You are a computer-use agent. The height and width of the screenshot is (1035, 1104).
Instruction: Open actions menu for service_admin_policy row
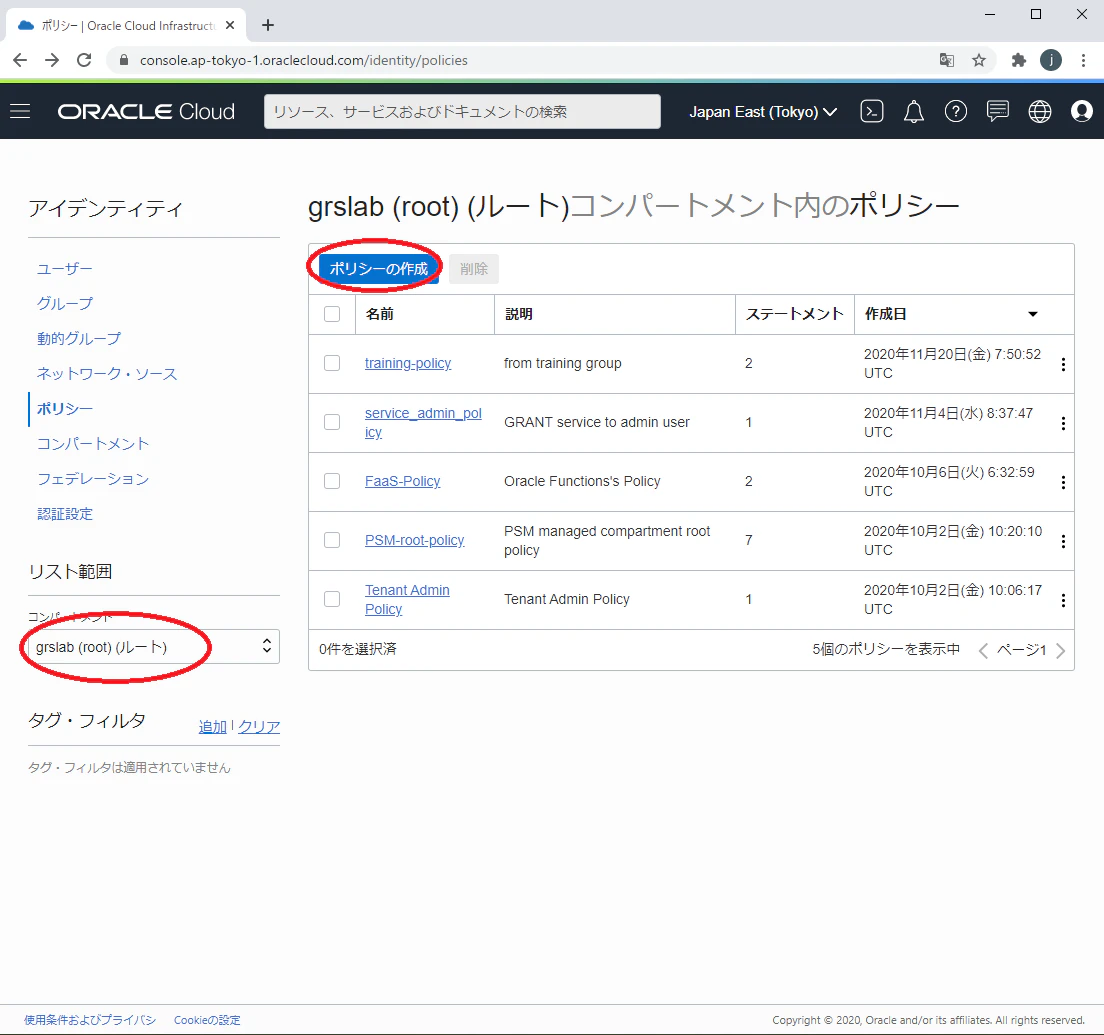(1063, 423)
